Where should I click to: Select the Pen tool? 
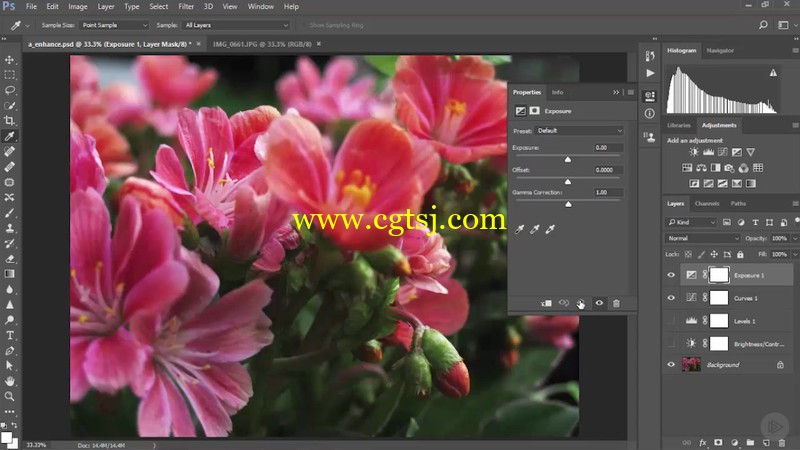point(9,351)
